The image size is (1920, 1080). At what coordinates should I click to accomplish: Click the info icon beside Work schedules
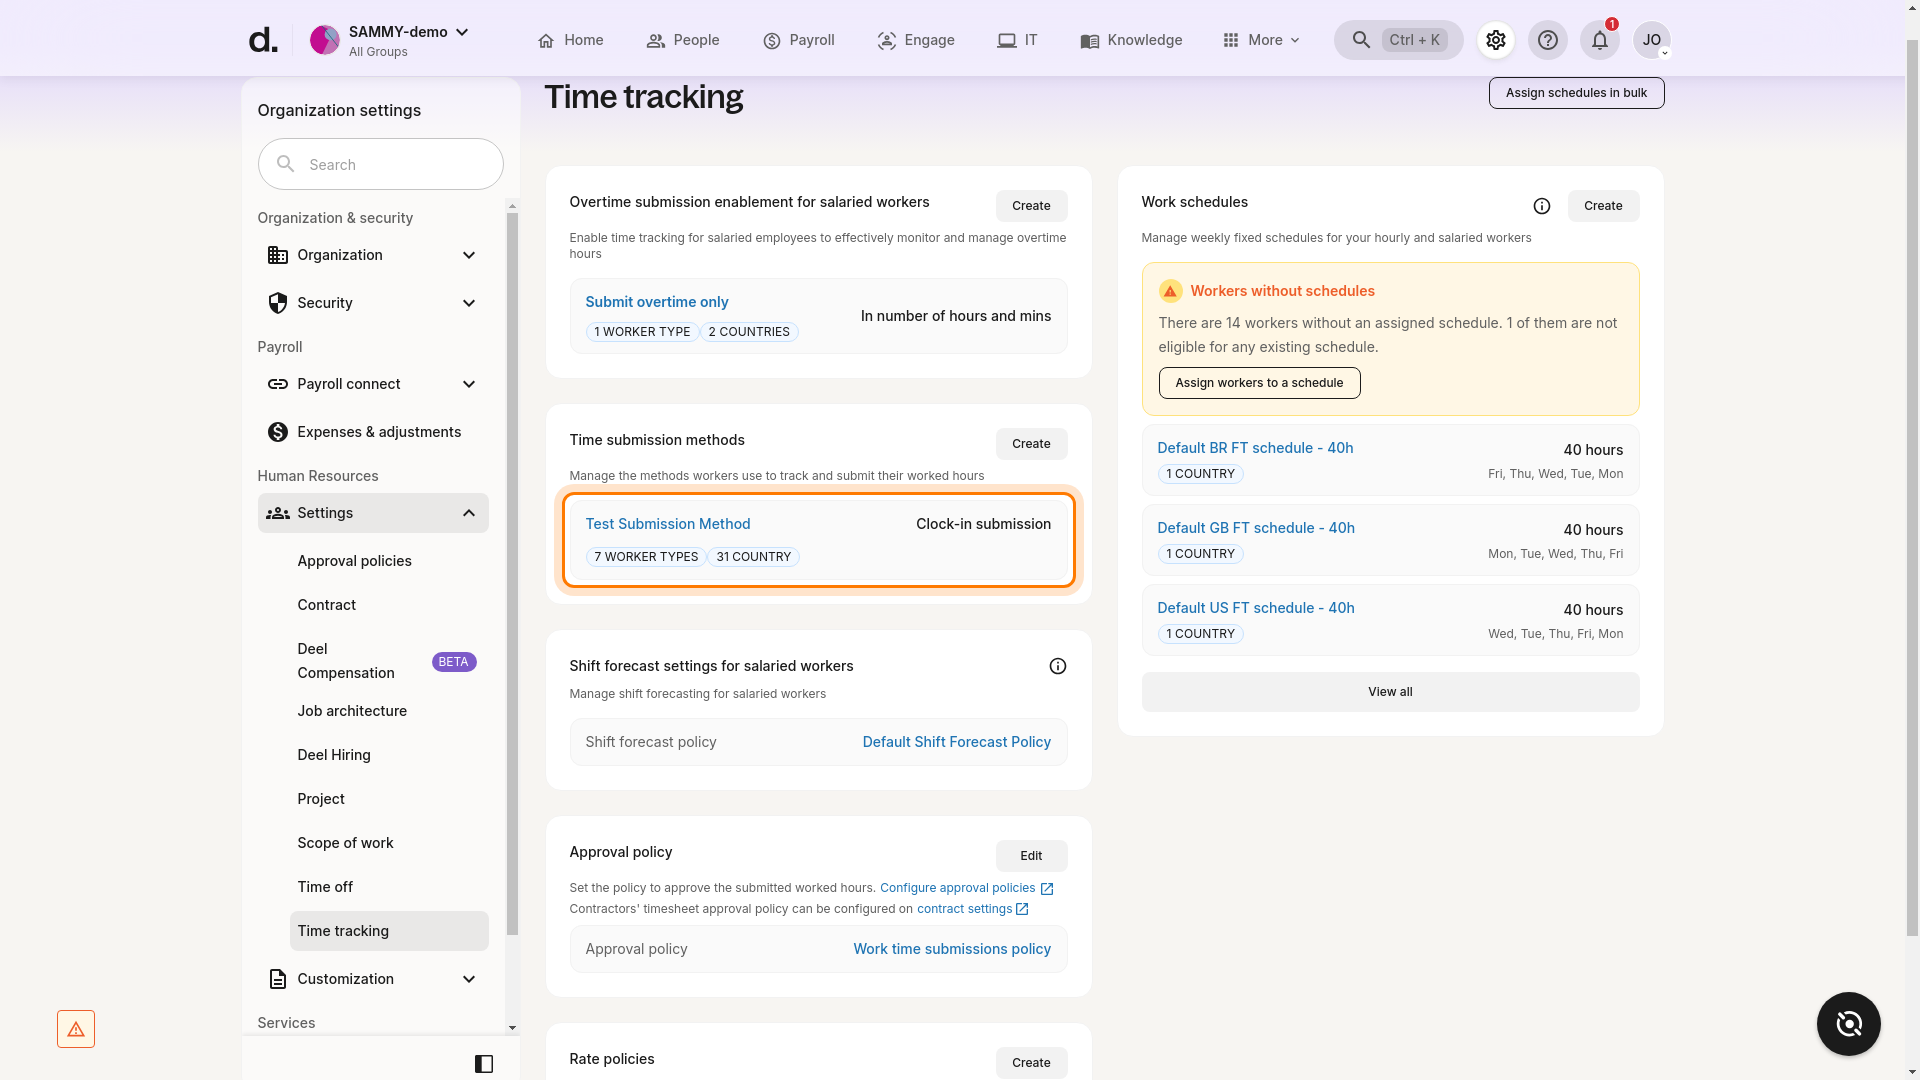click(1541, 206)
